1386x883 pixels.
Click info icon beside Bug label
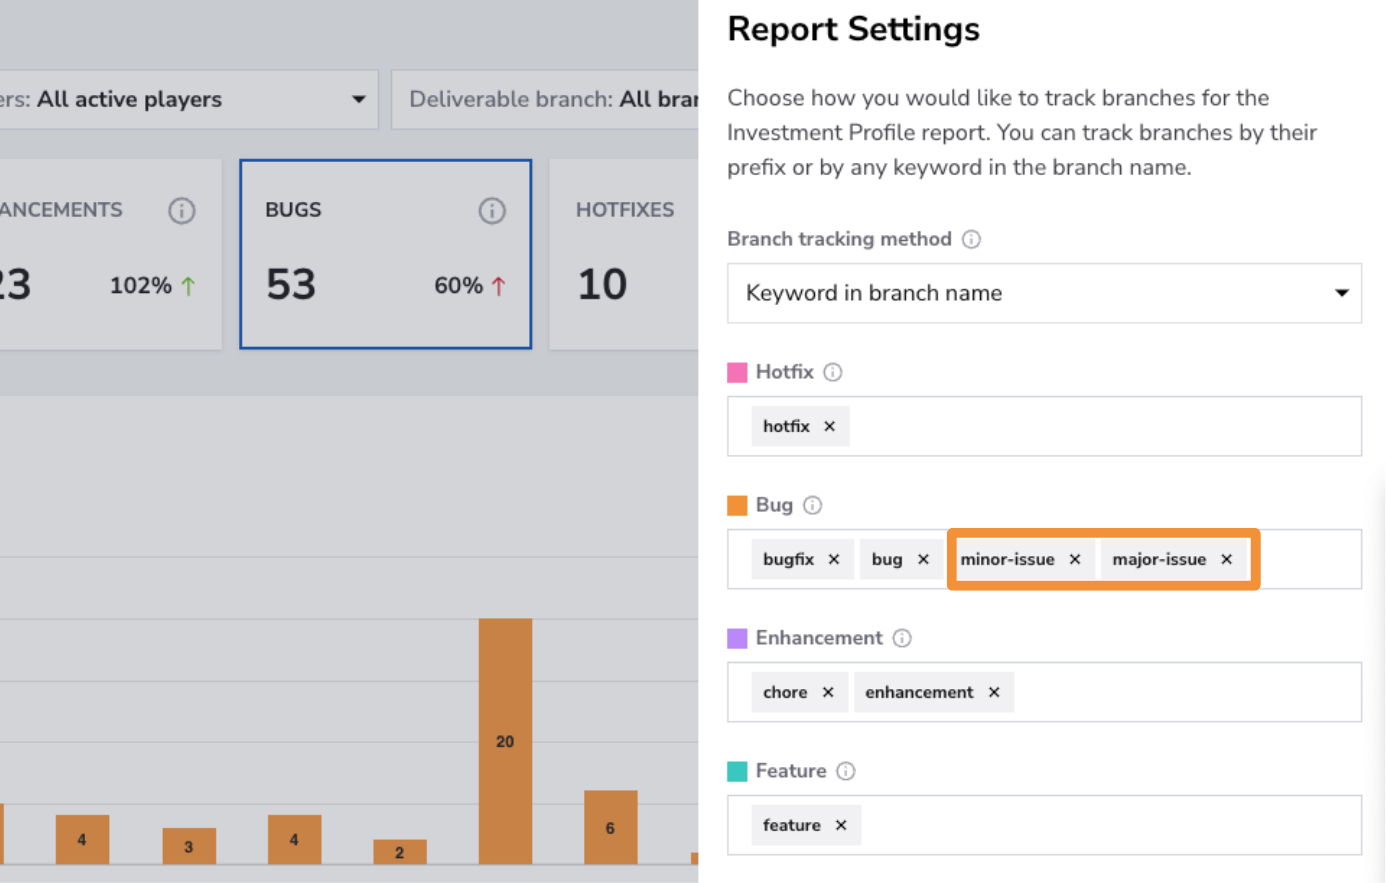pyautogui.click(x=813, y=505)
